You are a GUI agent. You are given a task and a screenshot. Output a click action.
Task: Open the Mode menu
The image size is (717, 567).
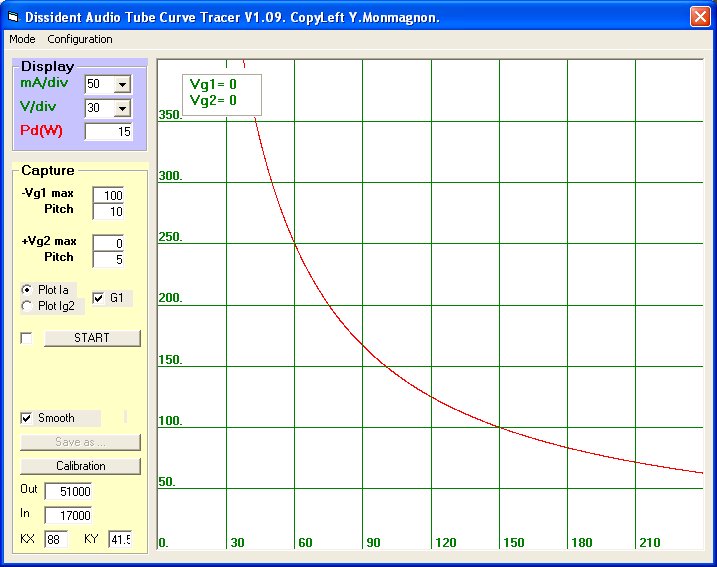[x=22, y=39]
